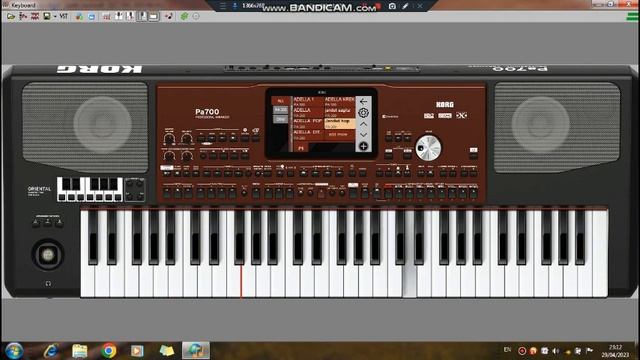This screenshot has height=360, width=640.
Task: Click the green puzzle plugin toolbar icon
Action: coord(184,16)
